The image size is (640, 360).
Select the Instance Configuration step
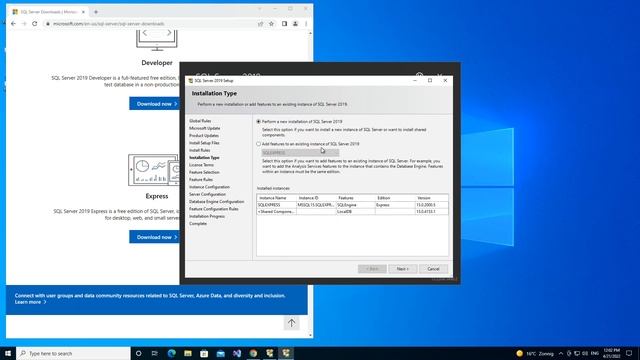click(209, 187)
